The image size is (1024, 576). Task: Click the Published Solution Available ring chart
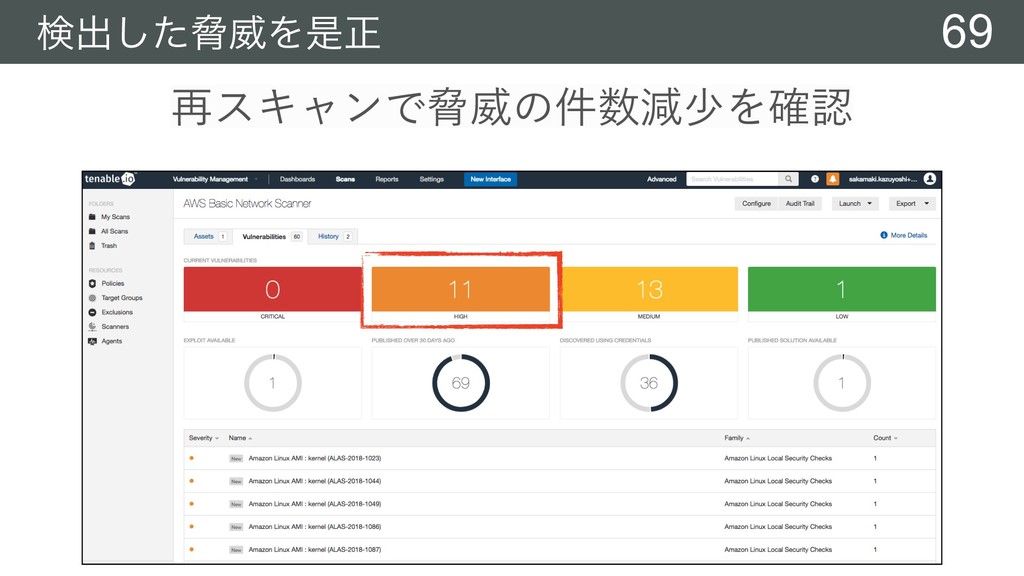[x=842, y=383]
